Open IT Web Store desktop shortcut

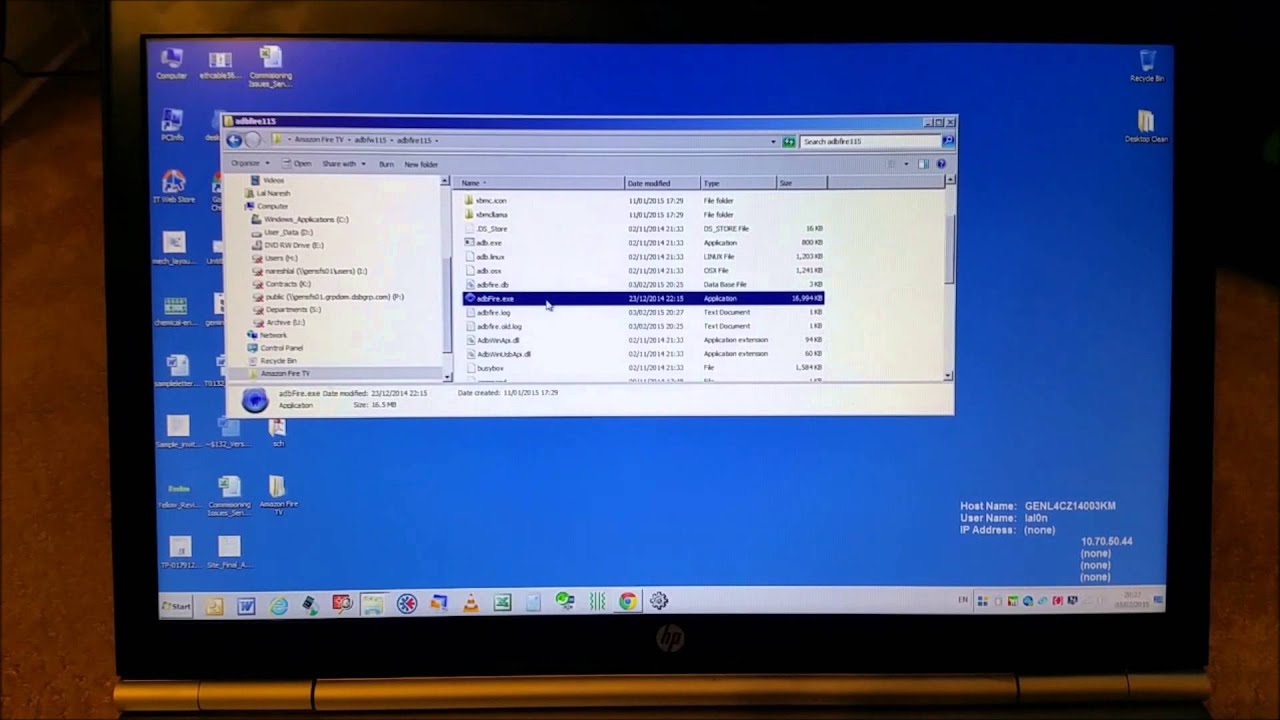173,187
